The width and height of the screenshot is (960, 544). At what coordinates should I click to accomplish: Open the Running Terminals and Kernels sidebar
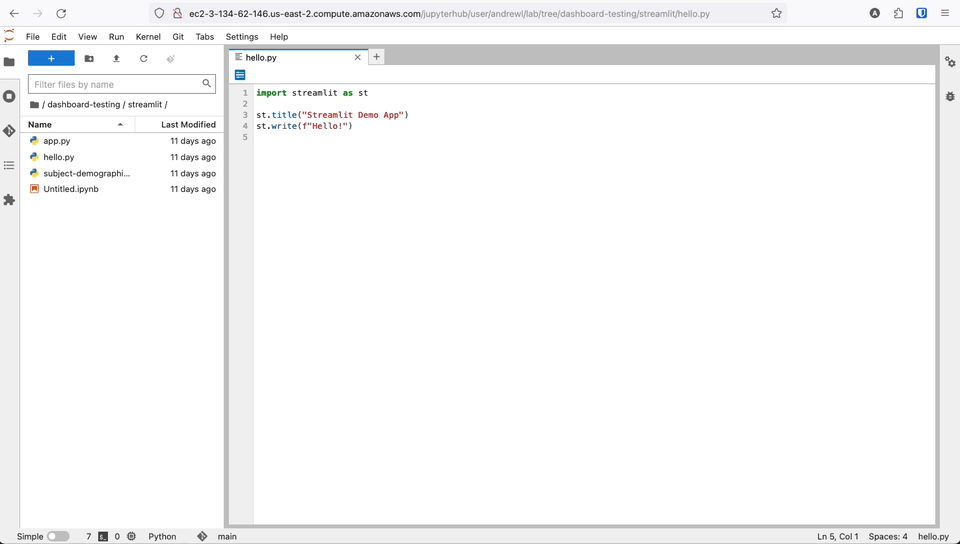pos(9,97)
